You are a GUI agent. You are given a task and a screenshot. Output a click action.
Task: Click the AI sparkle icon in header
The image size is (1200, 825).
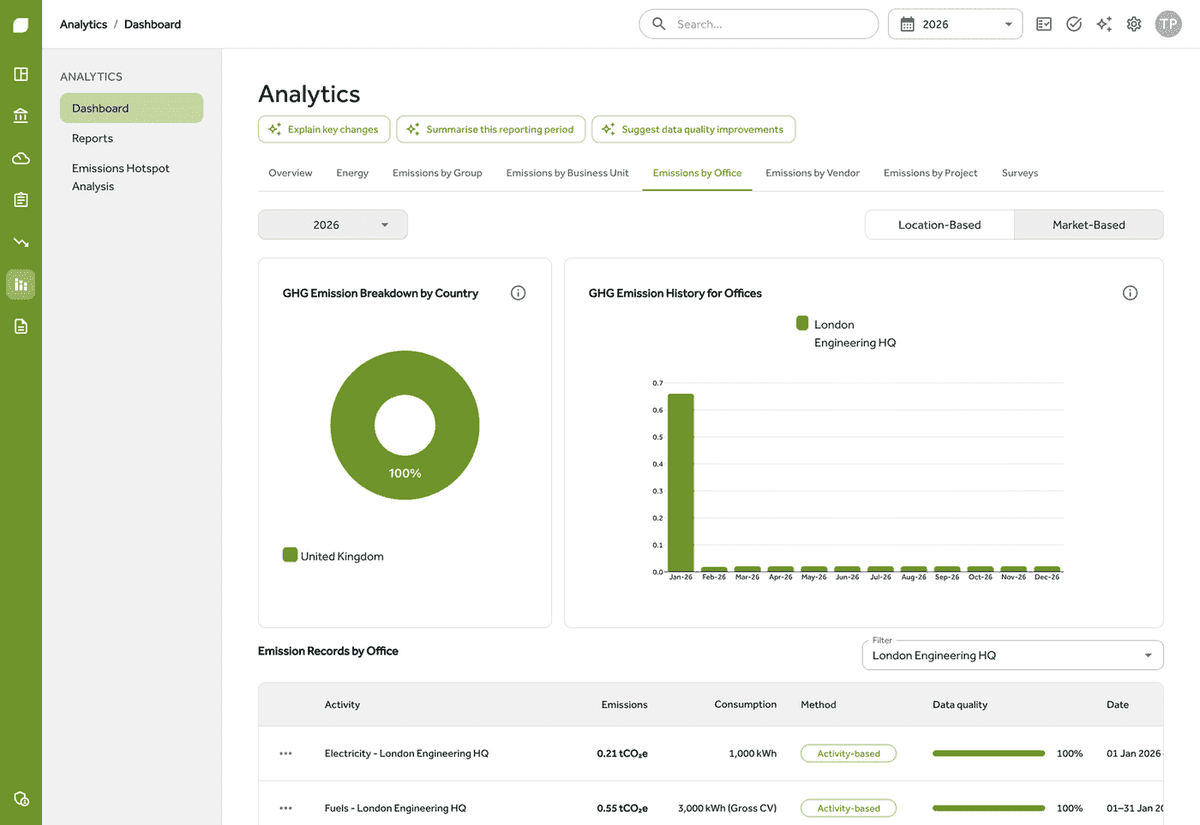(1104, 24)
